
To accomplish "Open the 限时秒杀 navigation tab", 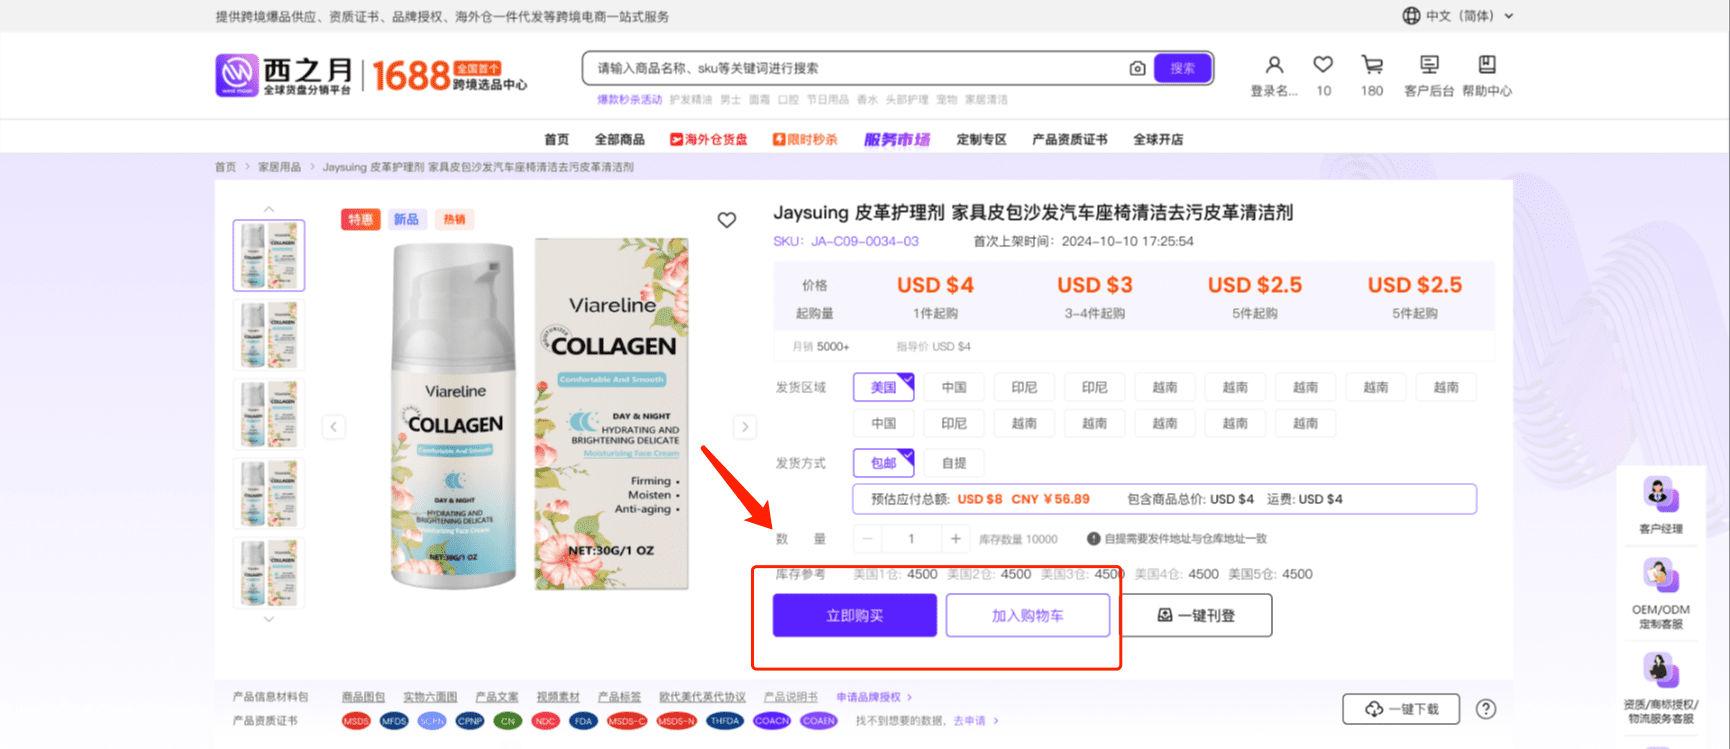I will pyautogui.click(x=805, y=139).
